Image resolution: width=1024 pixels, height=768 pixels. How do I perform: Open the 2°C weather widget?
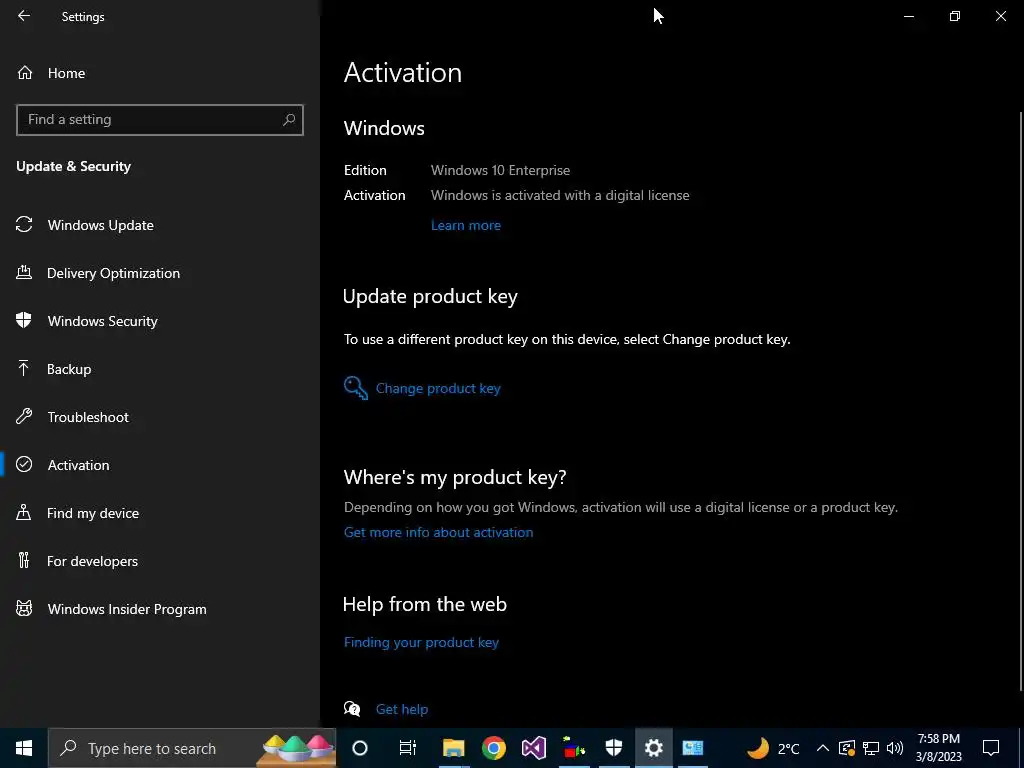[773, 748]
